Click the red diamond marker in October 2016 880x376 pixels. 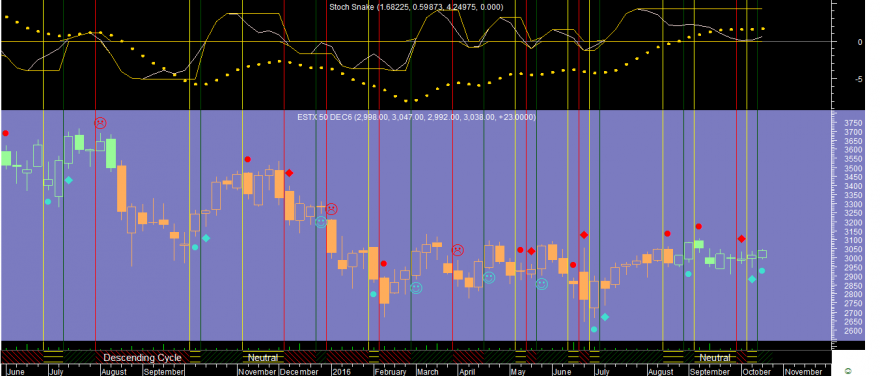(x=741, y=239)
